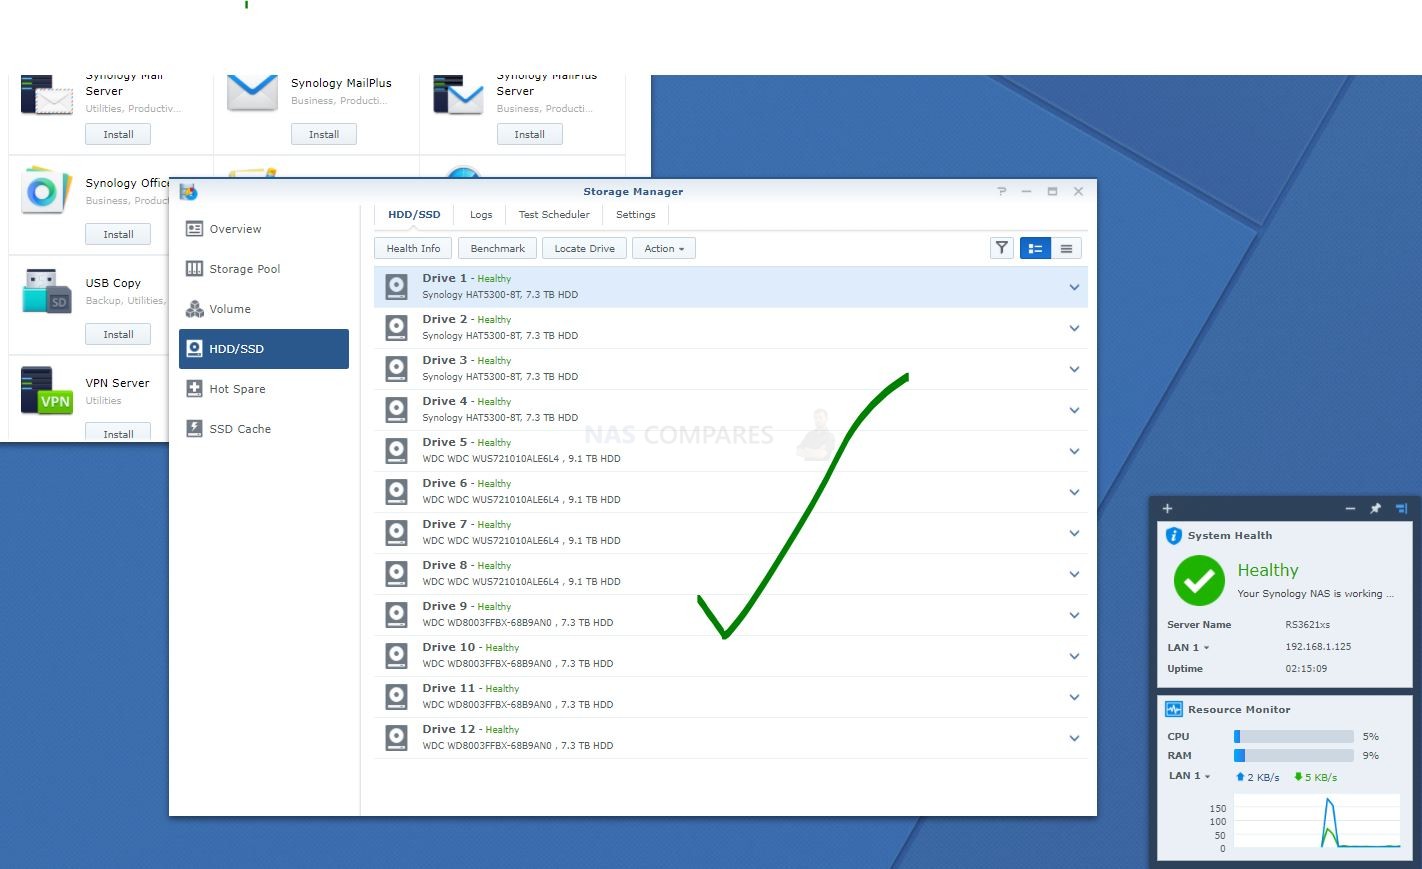Image resolution: width=1422 pixels, height=869 pixels.
Task: Open the LAN 1 dropdown in Resource Monitor
Action: (x=1189, y=776)
